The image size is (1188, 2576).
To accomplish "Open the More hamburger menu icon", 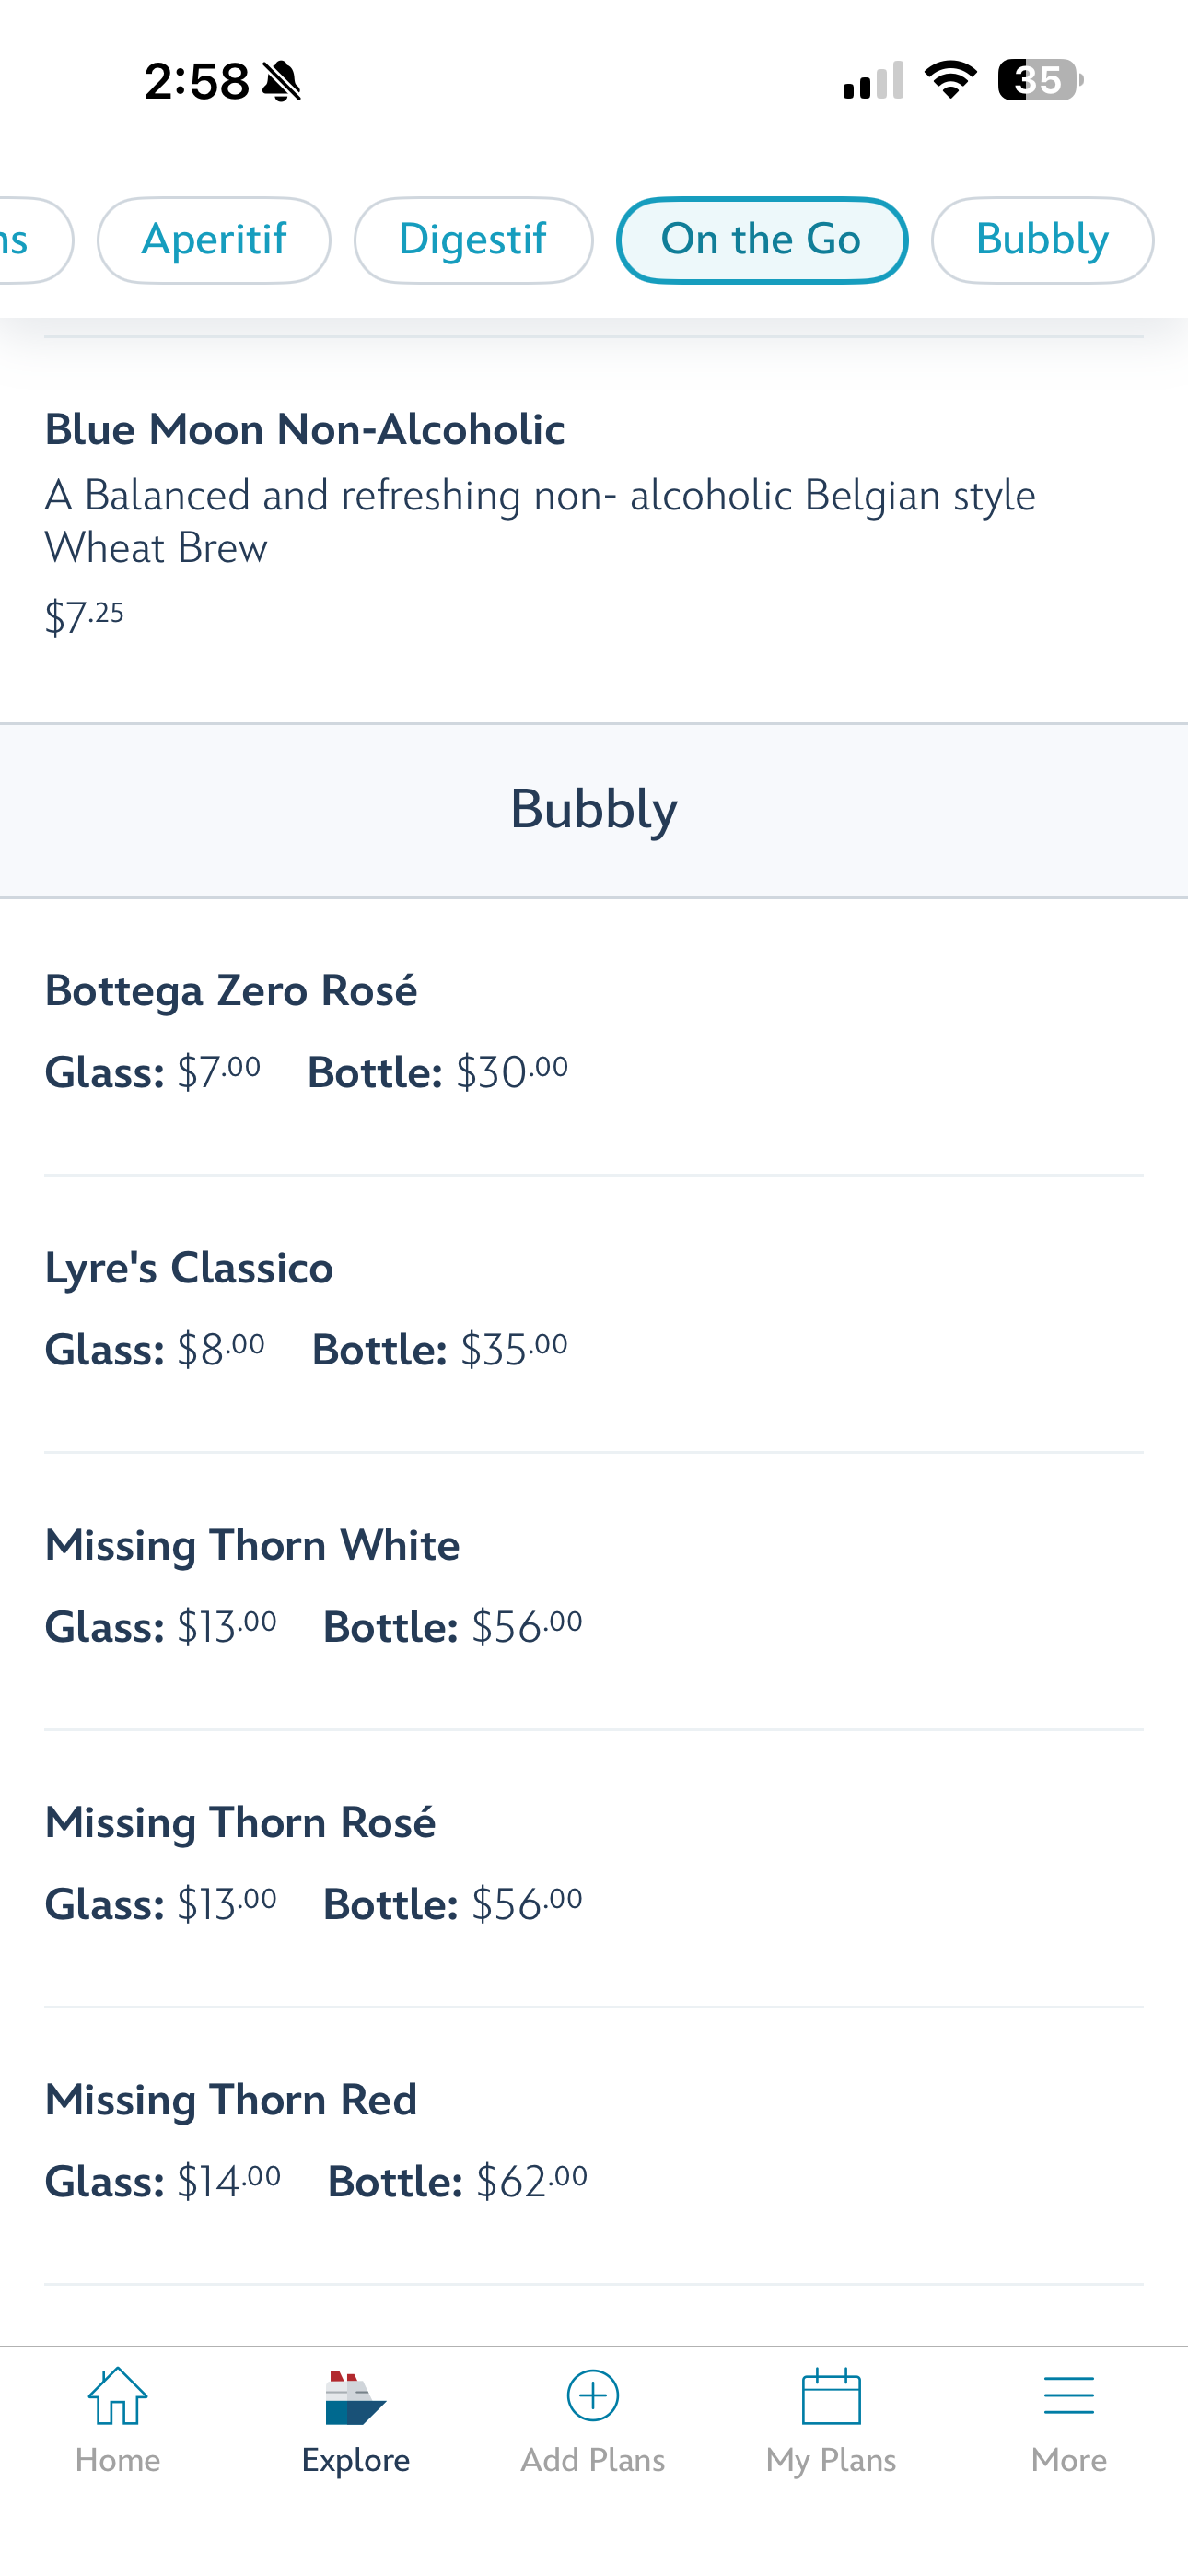I will (1068, 2396).
